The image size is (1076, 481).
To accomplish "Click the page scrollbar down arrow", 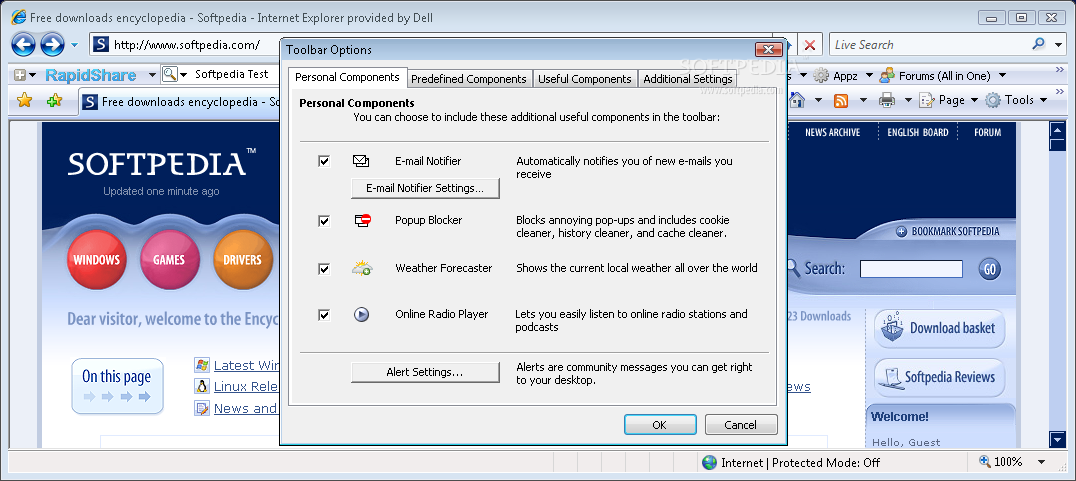I will (x=1057, y=439).
